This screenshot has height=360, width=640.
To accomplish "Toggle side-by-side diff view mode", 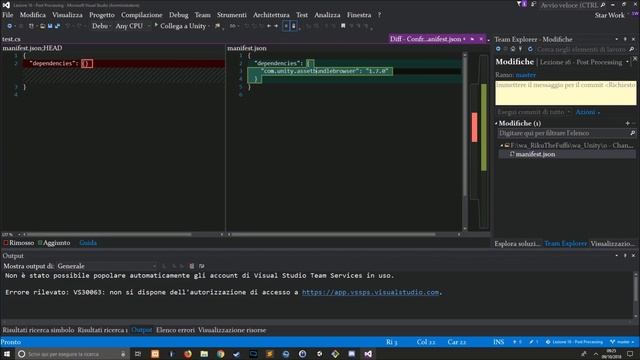I will (286, 26).
